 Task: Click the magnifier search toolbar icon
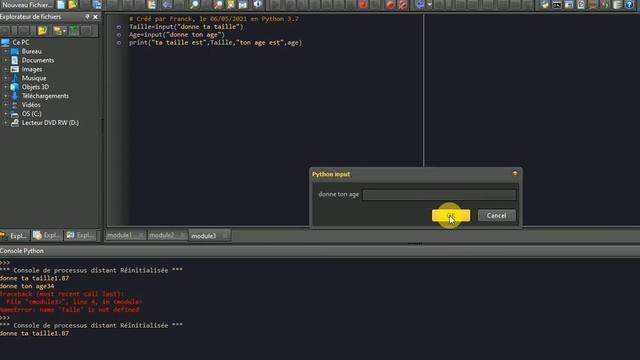(x=195, y=5)
